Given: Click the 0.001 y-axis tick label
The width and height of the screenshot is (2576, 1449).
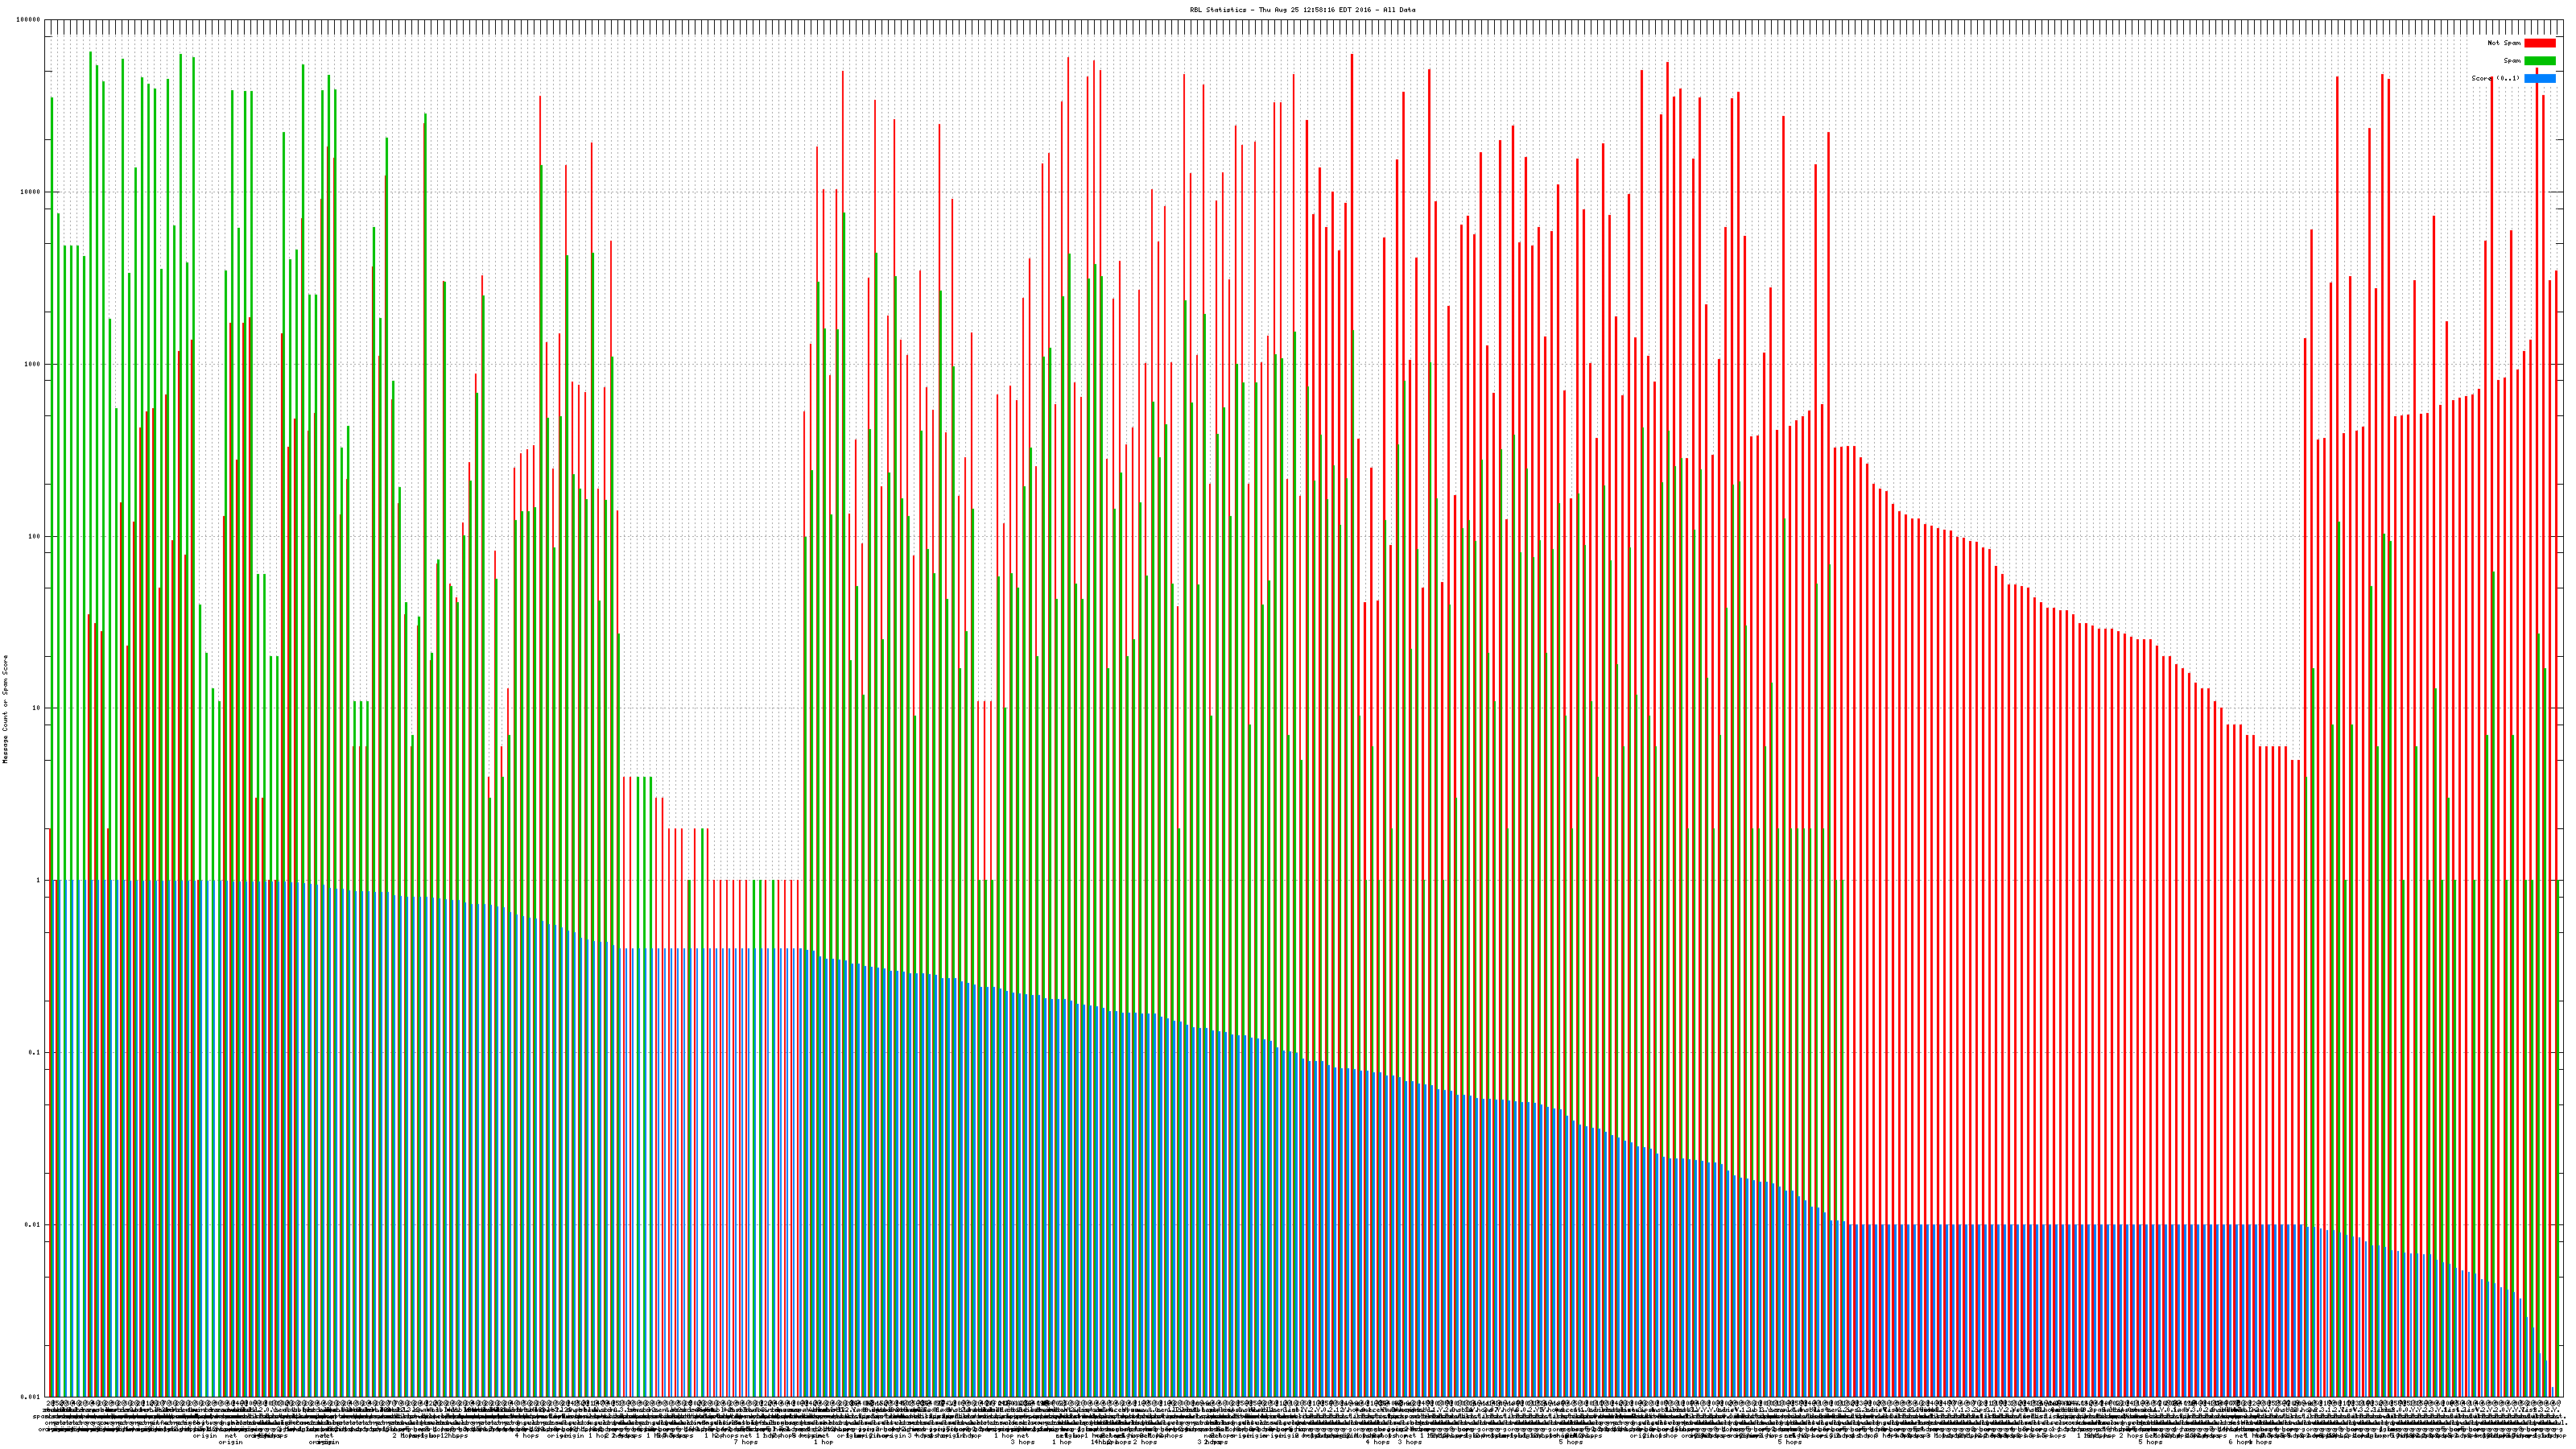Looking at the screenshot, I should tap(31, 1396).
